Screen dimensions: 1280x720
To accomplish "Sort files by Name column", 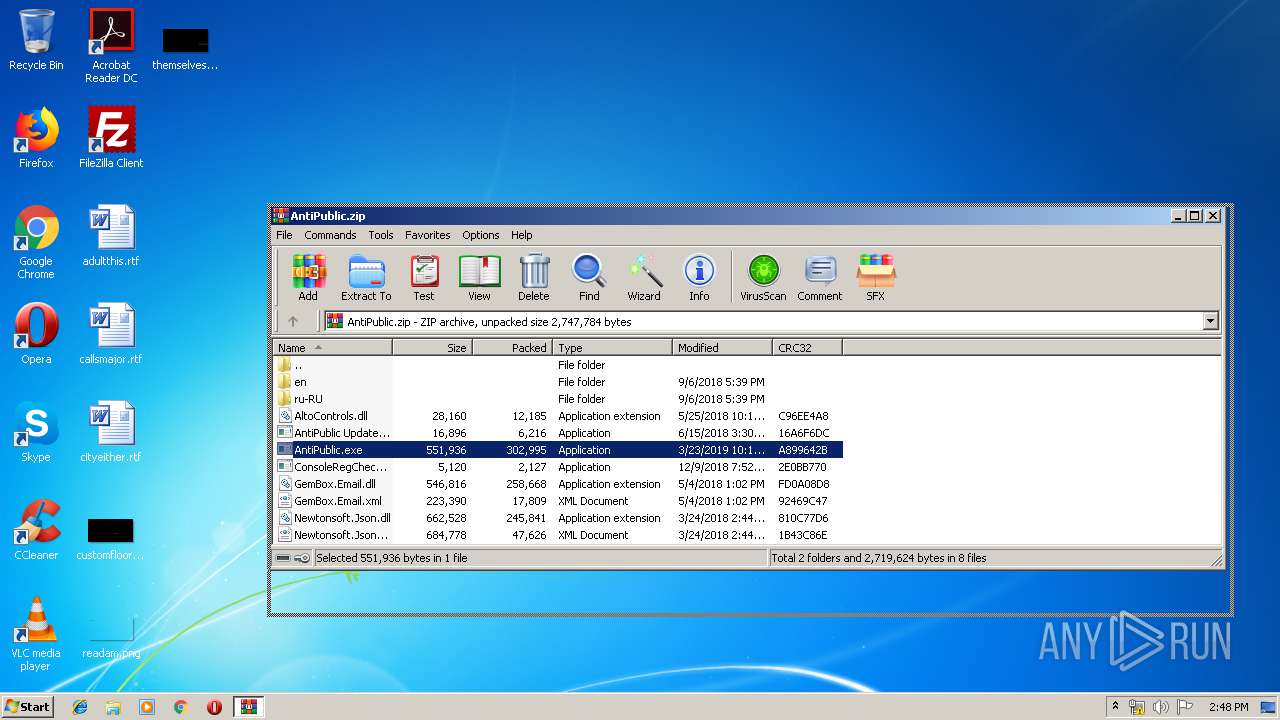I will pos(333,348).
